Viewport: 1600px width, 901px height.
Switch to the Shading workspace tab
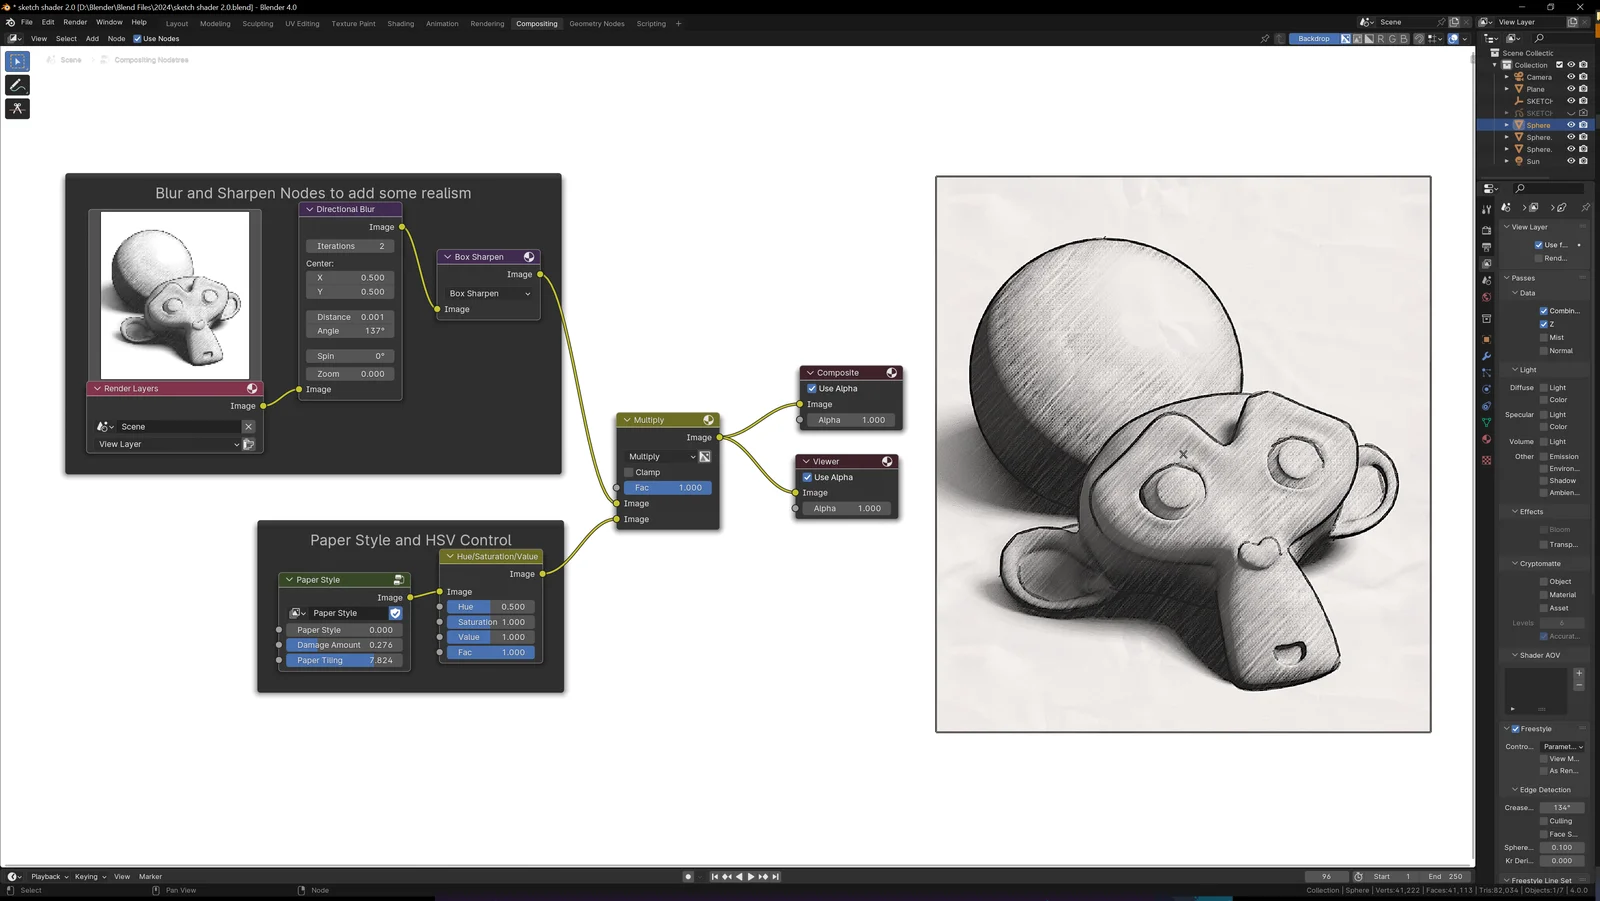401,23
